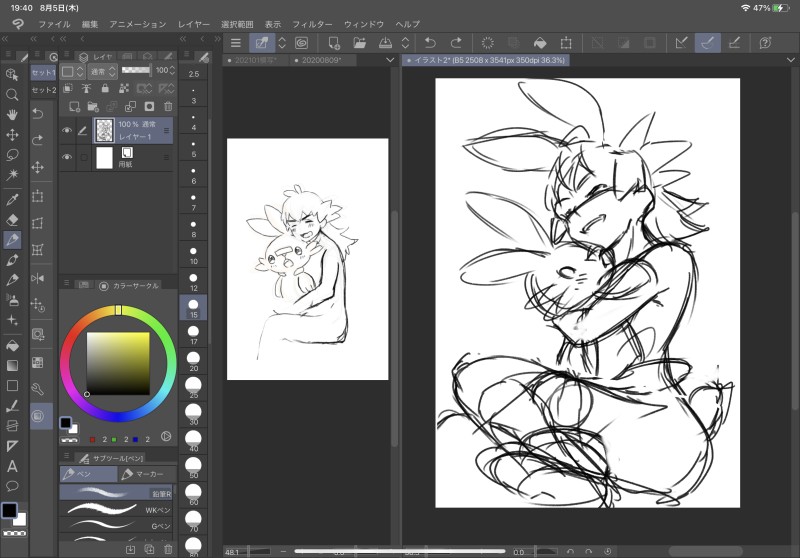This screenshot has height=558, width=800.
Task: Select the Balloon speech bubble tool
Action: click(12, 486)
